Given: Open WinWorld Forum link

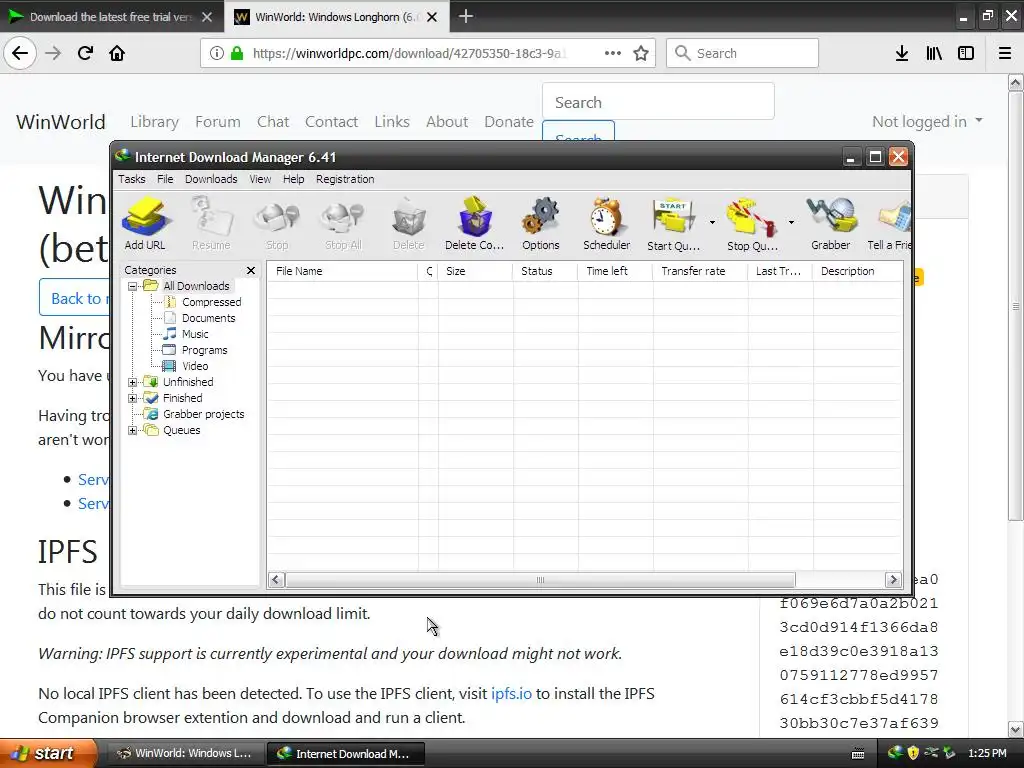Looking at the screenshot, I should [x=217, y=121].
